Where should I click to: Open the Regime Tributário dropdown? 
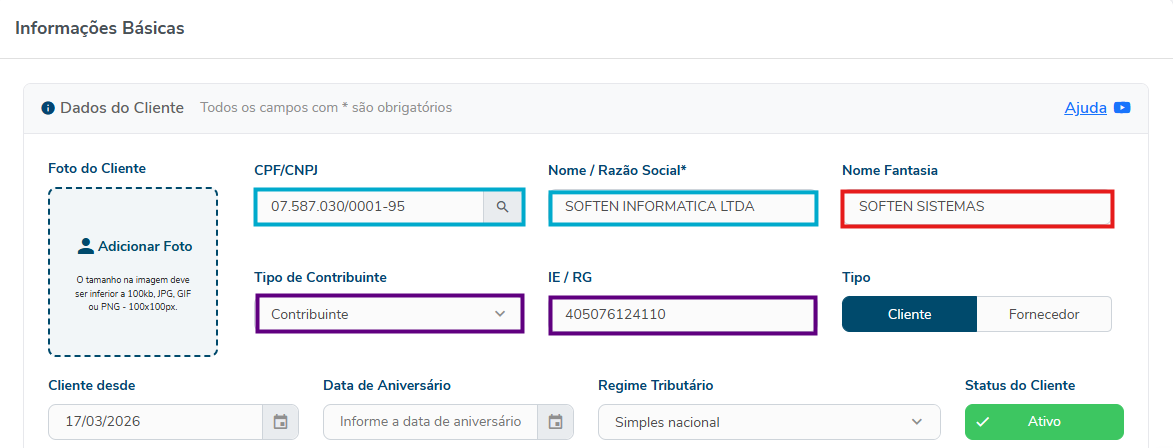[768, 422]
